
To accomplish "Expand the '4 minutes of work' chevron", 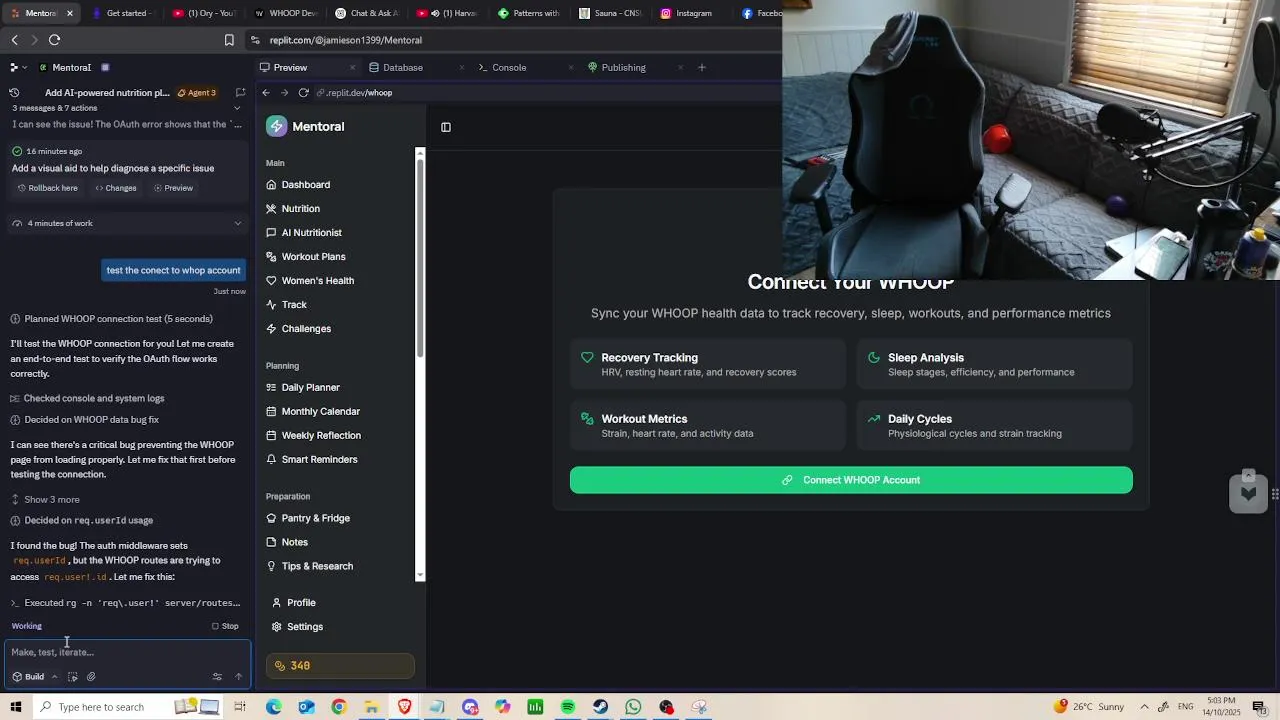I will [x=237, y=223].
